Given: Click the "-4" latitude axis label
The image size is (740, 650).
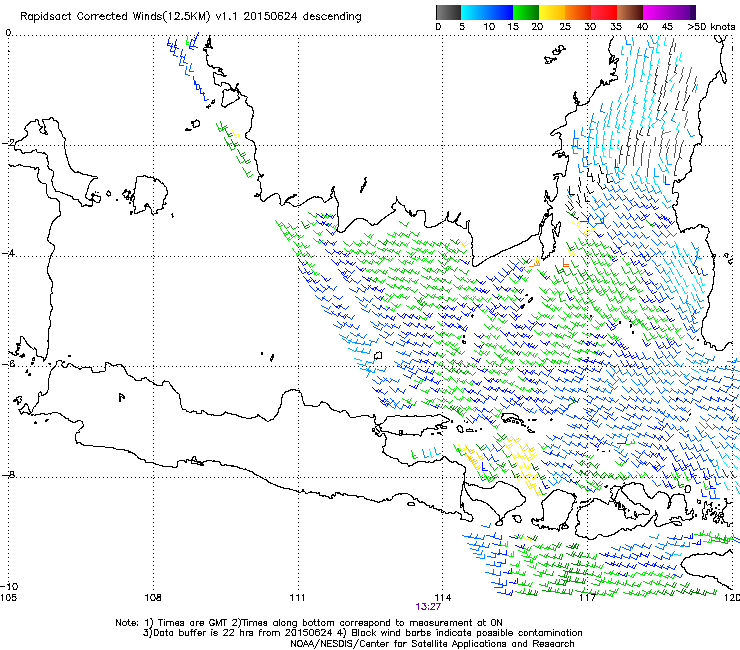Looking at the screenshot, I should click(x=8, y=253).
